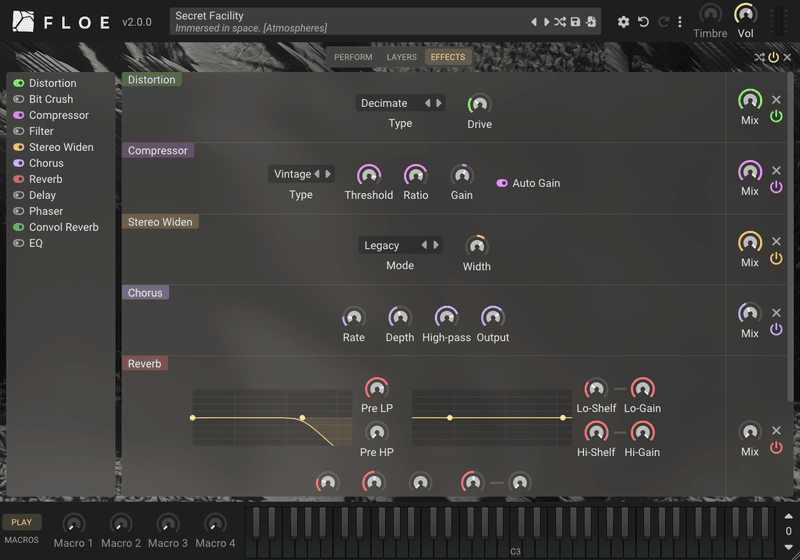Click Stereo Widen mode next arrow
800x560 pixels.
pos(436,245)
